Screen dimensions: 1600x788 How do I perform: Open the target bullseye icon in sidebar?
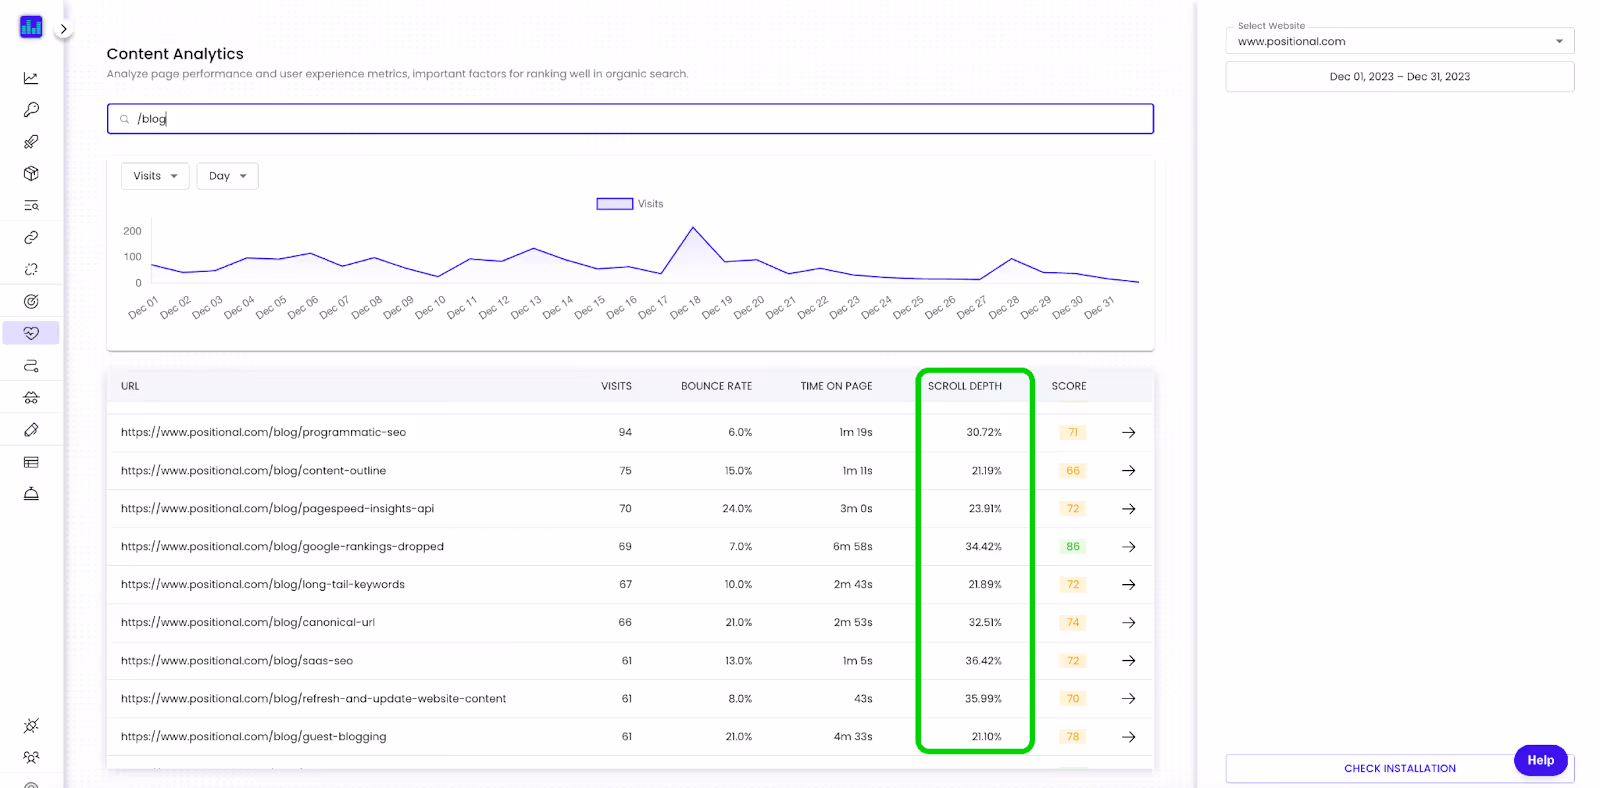click(x=31, y=302)
